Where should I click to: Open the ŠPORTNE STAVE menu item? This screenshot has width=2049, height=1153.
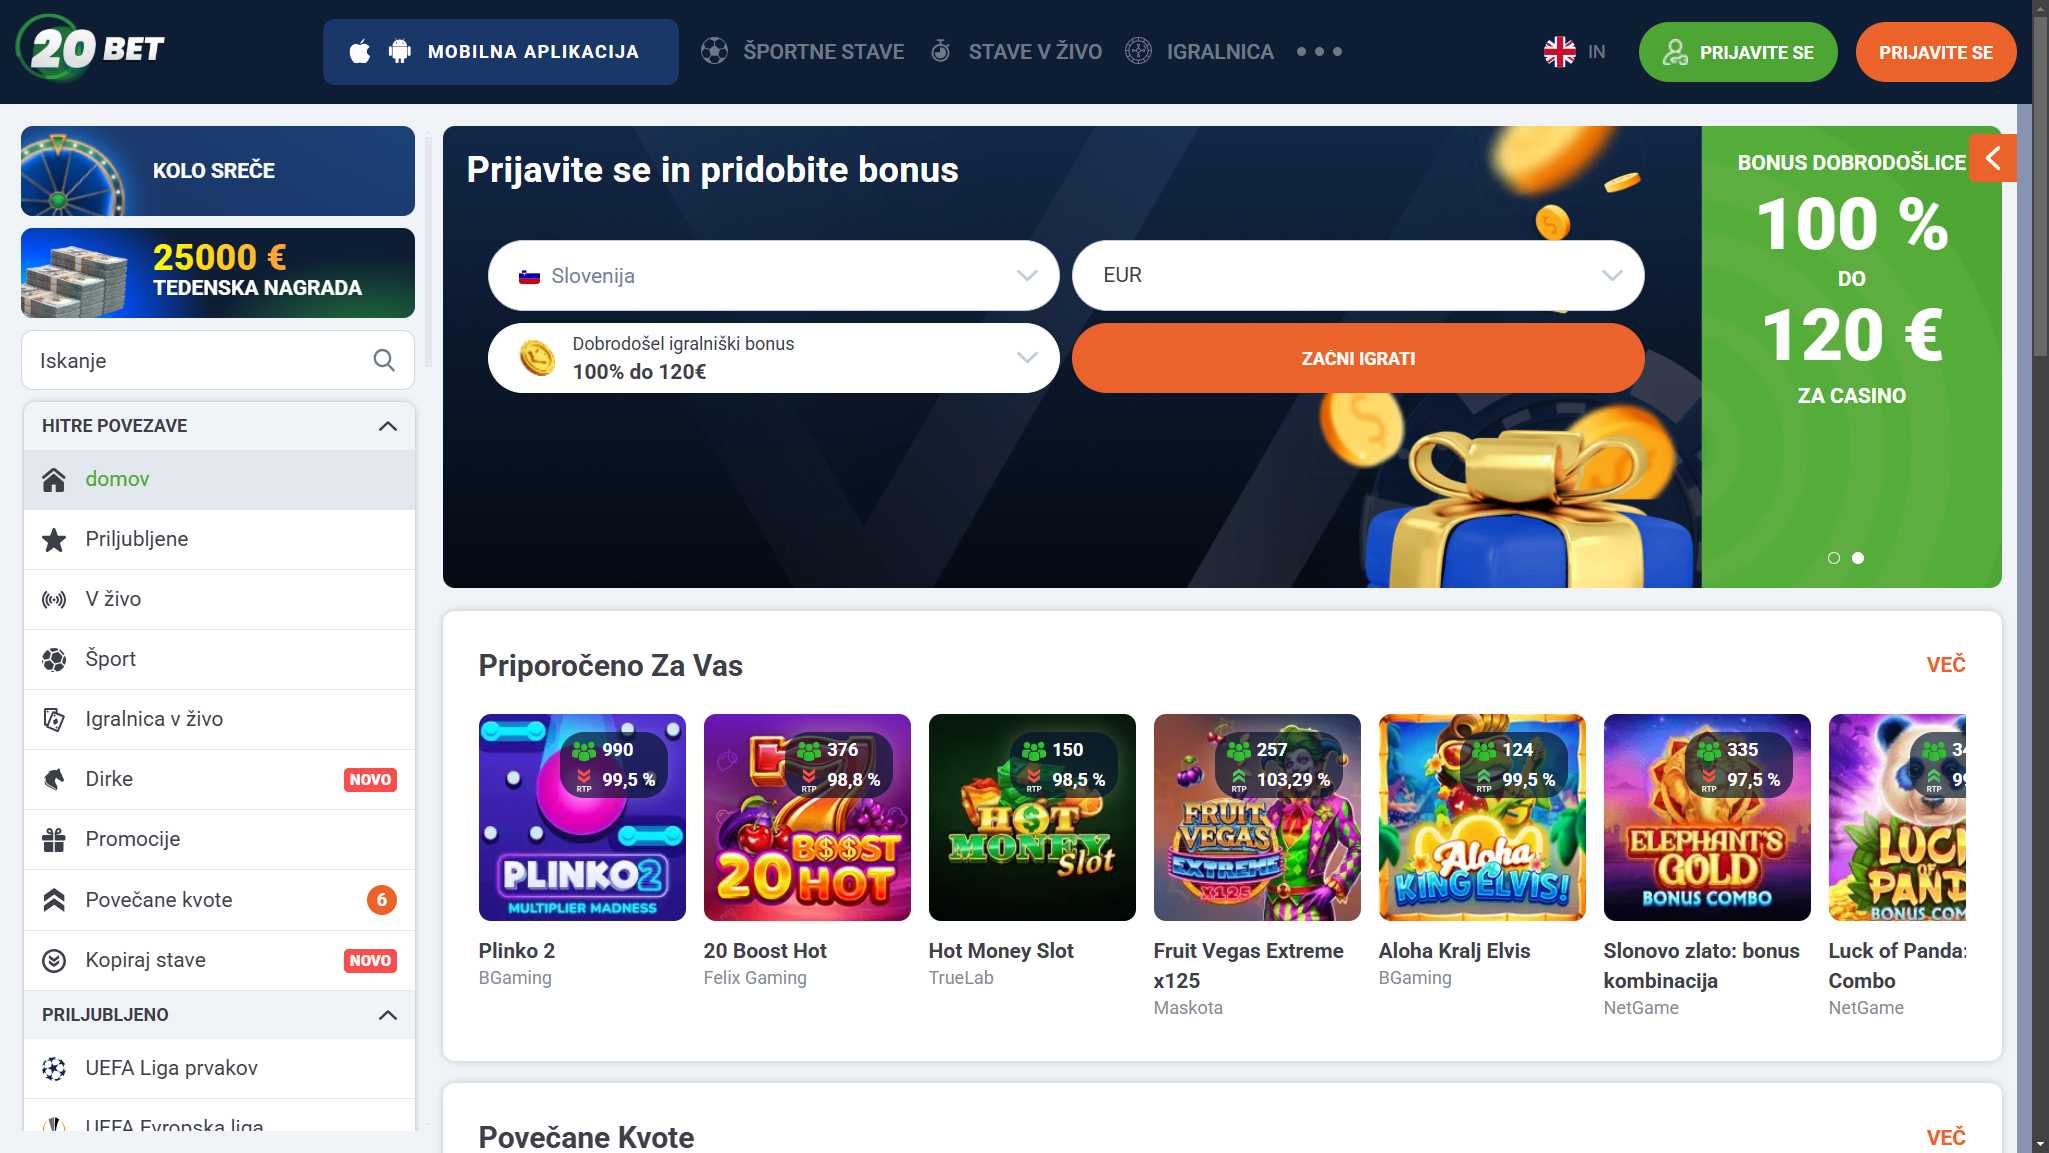(803, 51)
